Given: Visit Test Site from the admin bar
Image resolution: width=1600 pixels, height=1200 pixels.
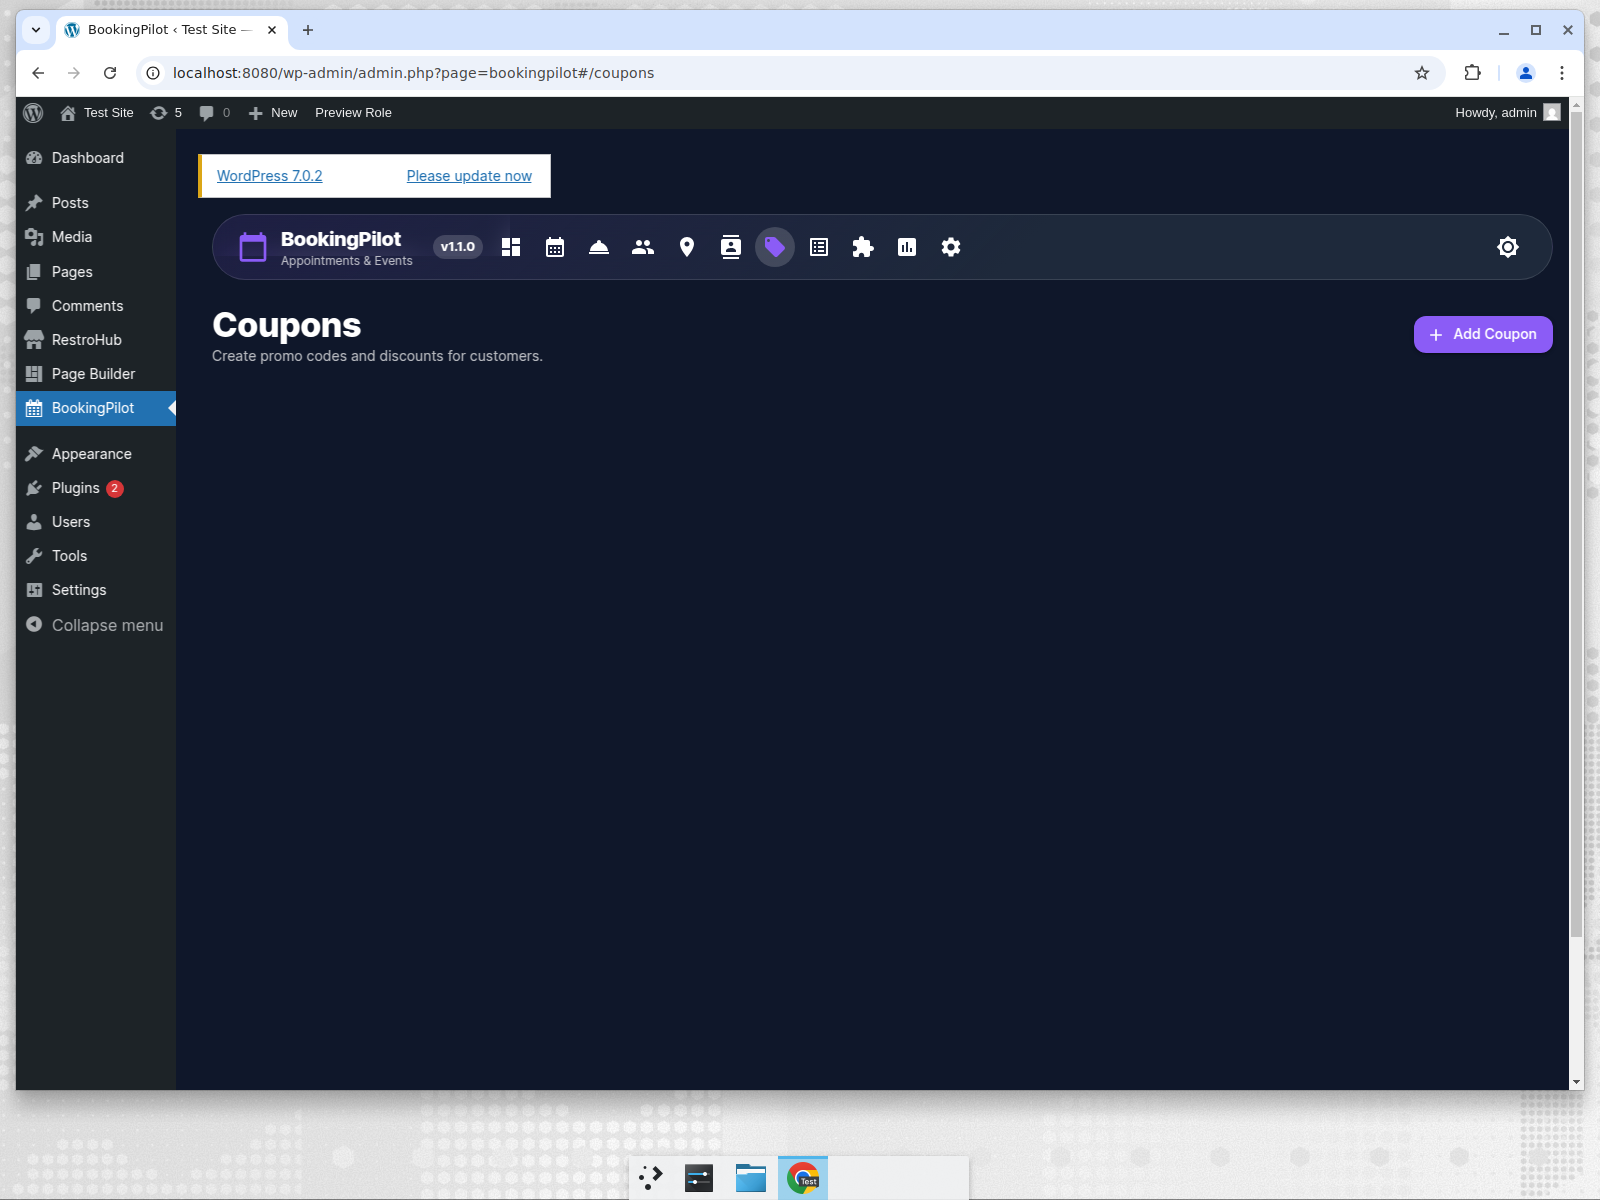Looking at the screenshot, I should click(97, 113).
